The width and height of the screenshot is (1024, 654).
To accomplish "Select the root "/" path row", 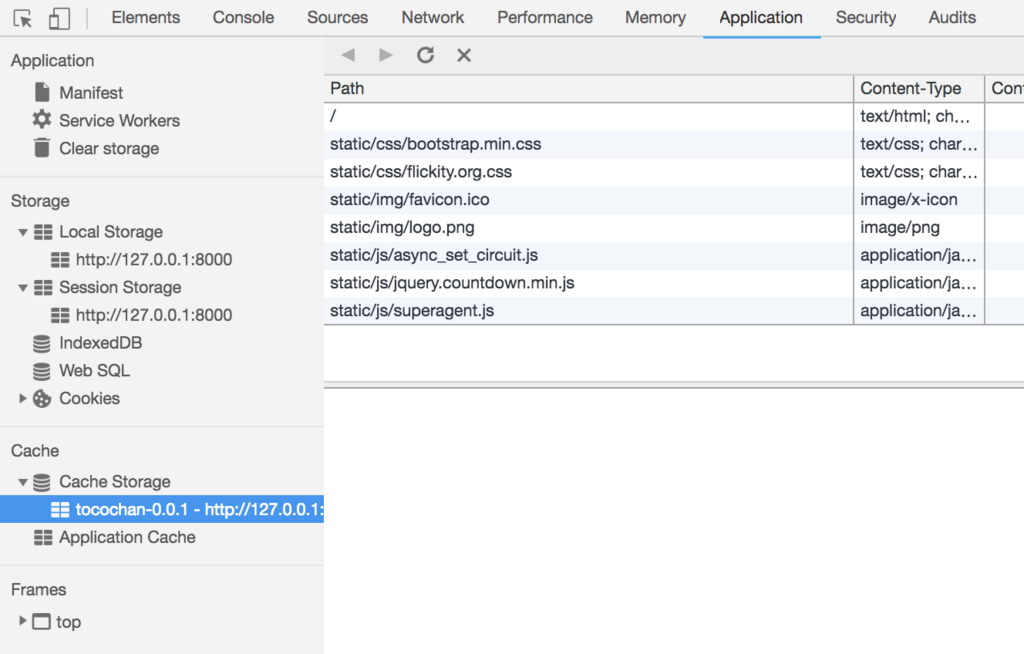I will [x=588, y=116].
